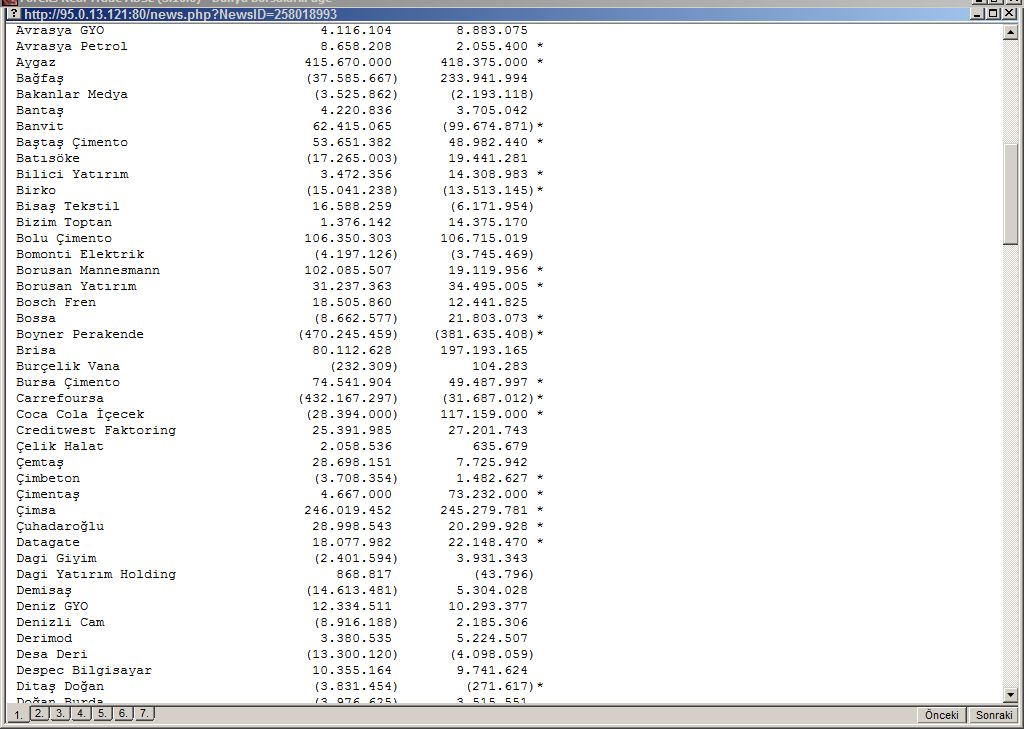The image size is (1024, 729).
Task: Select the Datagate row name
Action: pyautogui.click(x=48, y=542)
